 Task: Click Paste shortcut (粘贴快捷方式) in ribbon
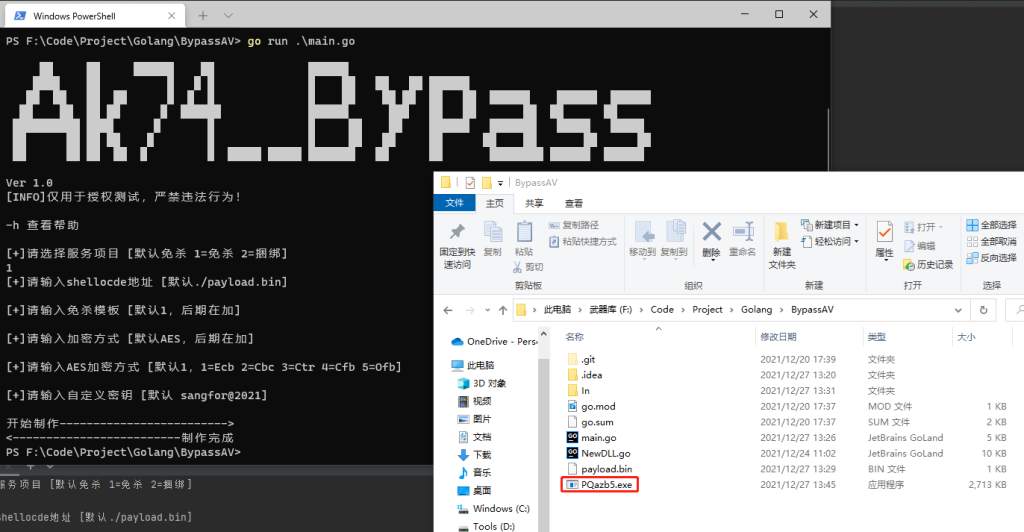click(583, 242)
